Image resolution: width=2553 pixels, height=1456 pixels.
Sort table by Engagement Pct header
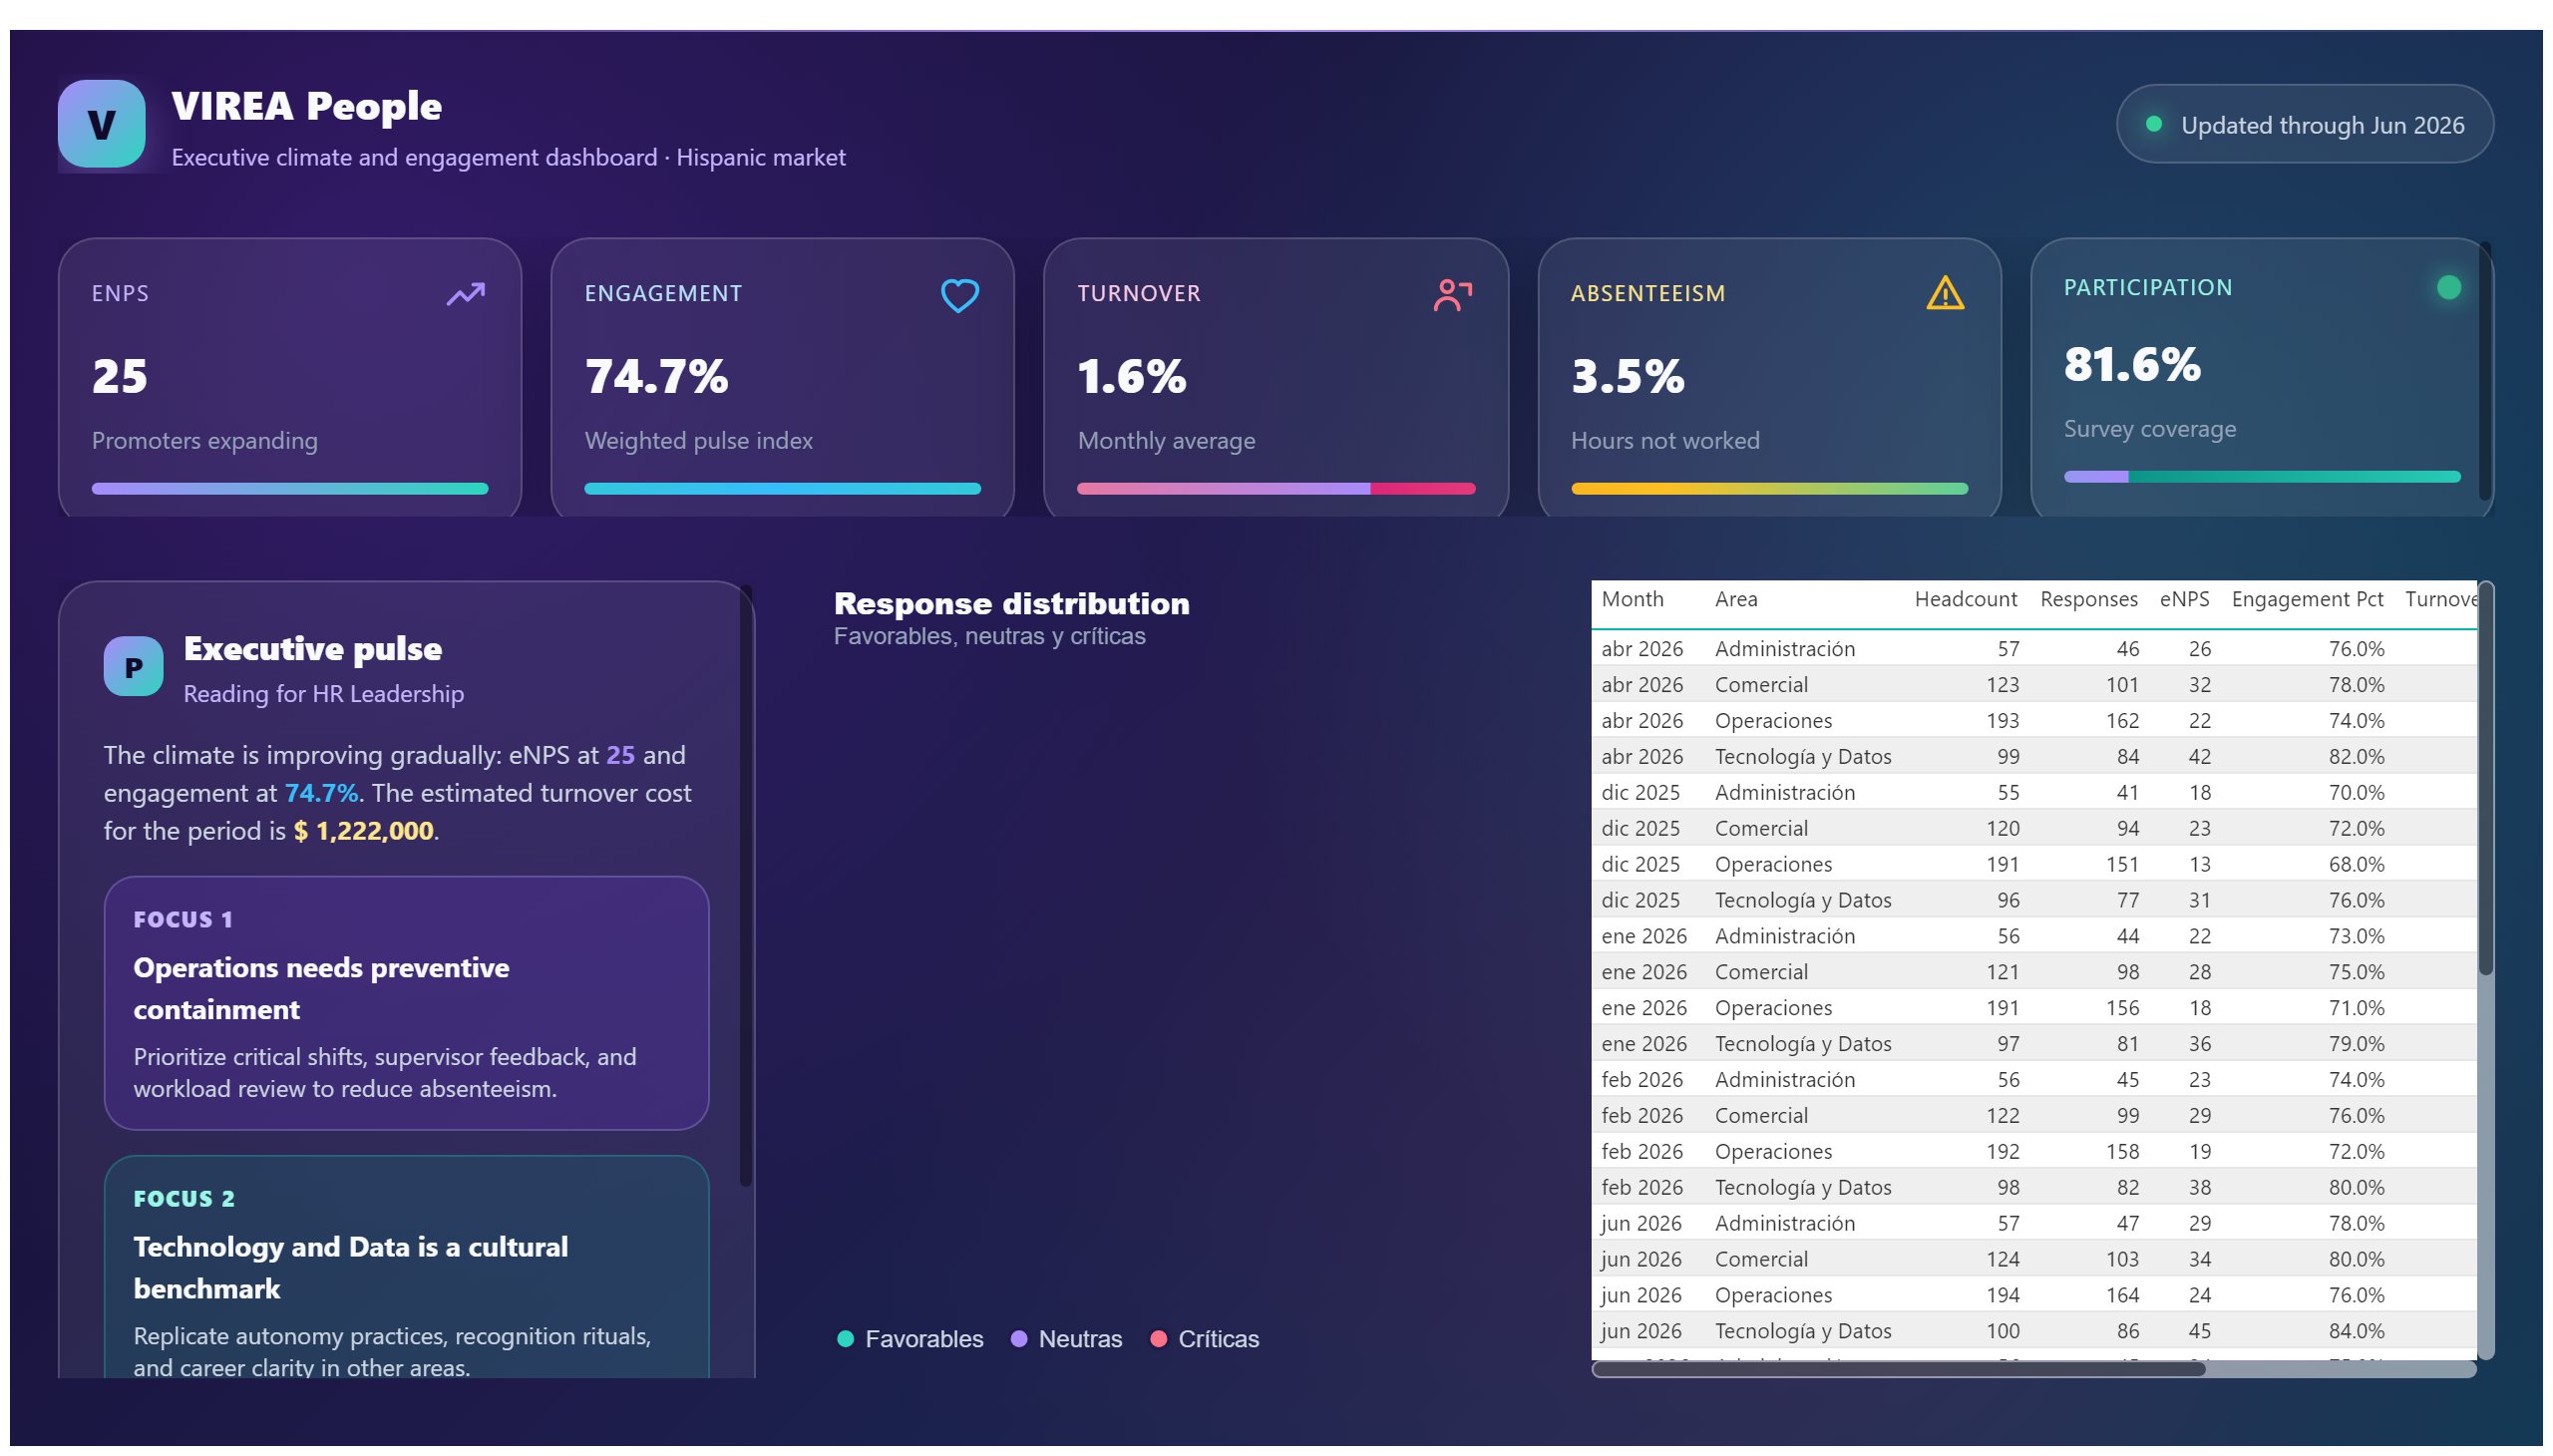click(x=2307, y=599)
